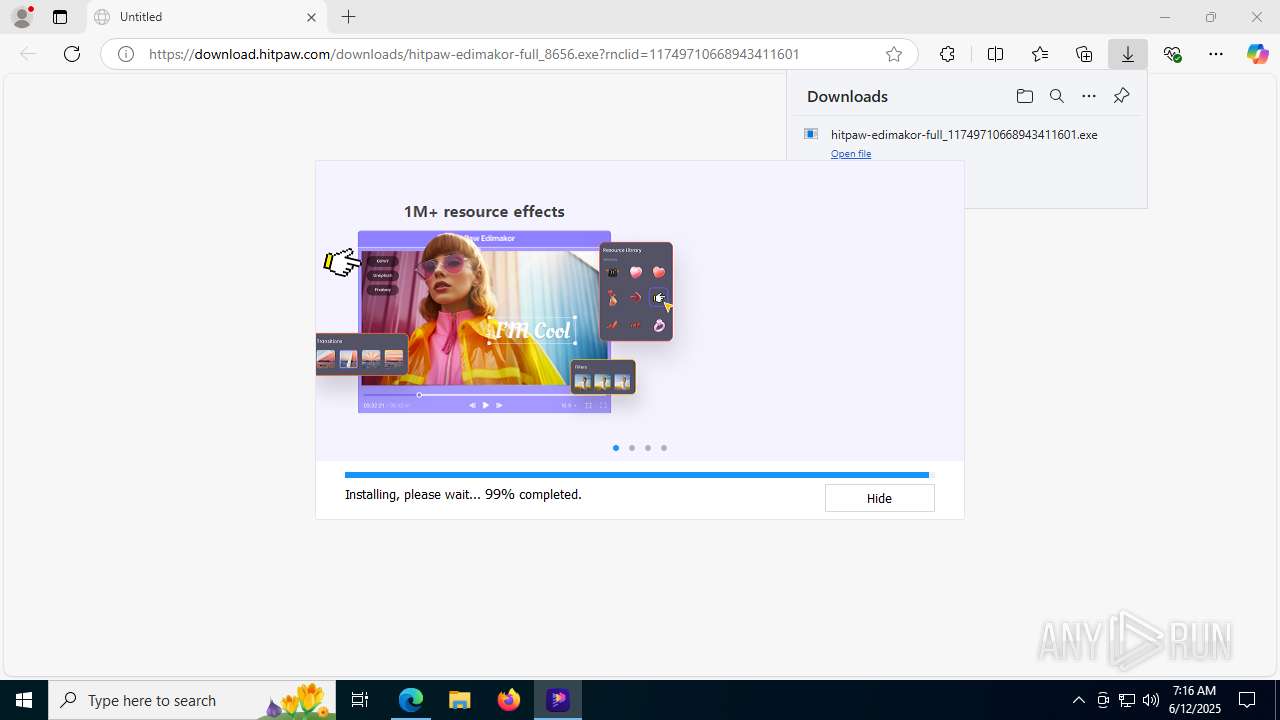Screen dimensions: 1280x720
Task: Go to second slide dot
Action: click(632, 448)
